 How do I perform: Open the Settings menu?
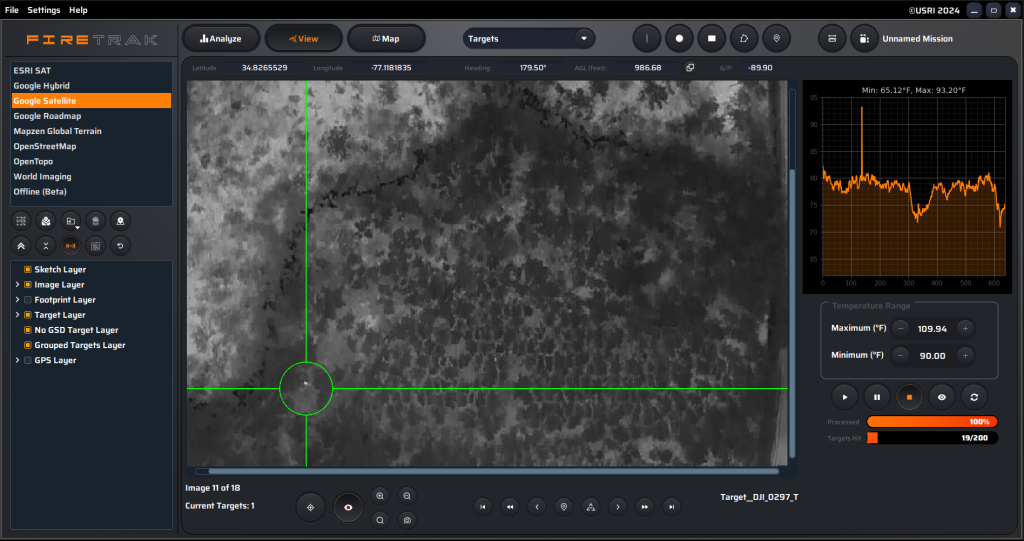point(43,10)
